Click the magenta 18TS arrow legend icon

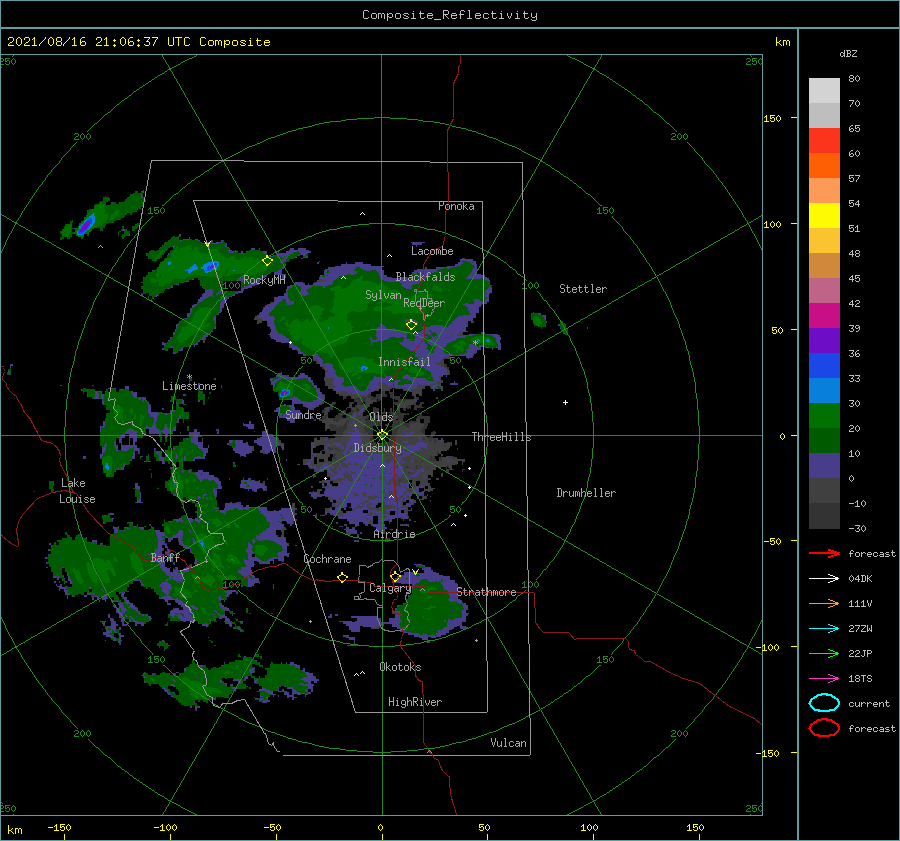click(824, 678)
